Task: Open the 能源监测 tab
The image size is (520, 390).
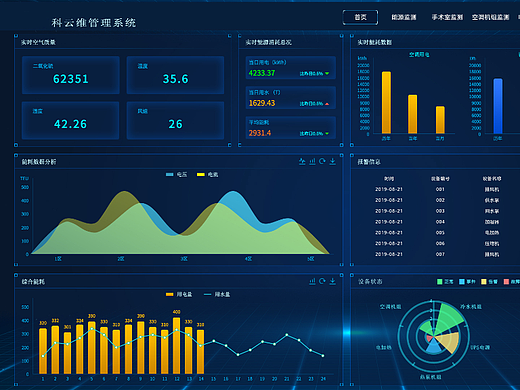Action: (404, 17)
